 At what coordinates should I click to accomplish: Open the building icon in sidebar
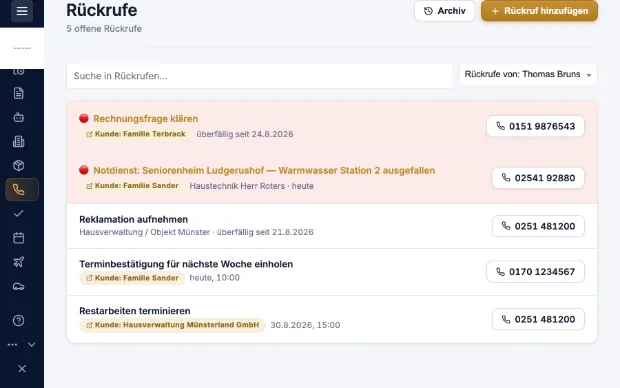pos(19,142)
